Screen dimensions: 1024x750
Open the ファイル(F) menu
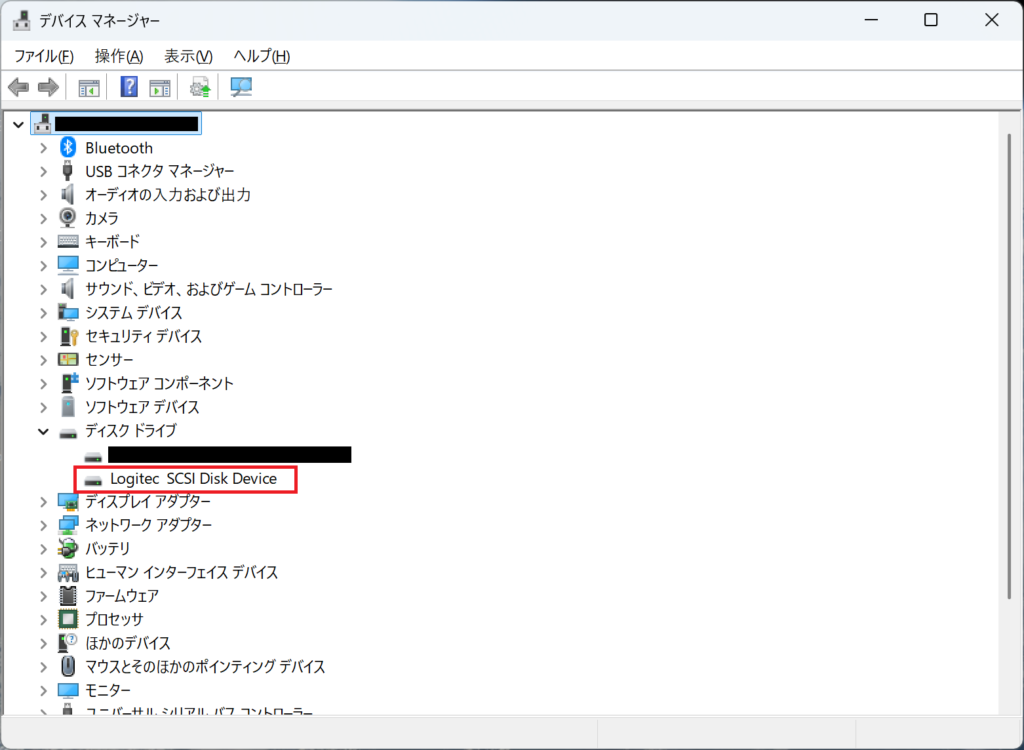pos(43,56)
